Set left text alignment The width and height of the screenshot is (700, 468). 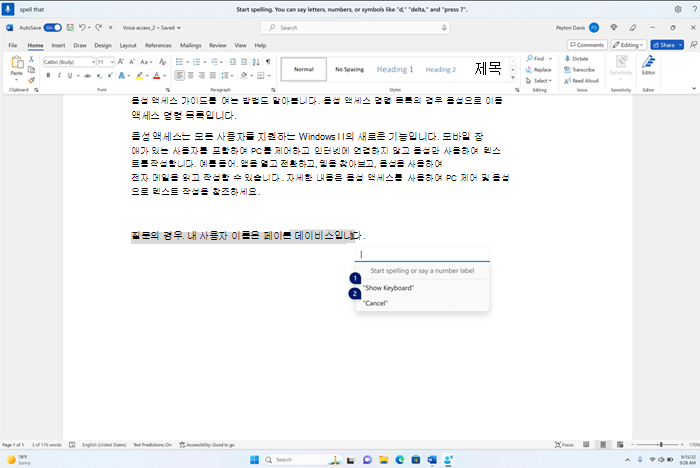179,75
